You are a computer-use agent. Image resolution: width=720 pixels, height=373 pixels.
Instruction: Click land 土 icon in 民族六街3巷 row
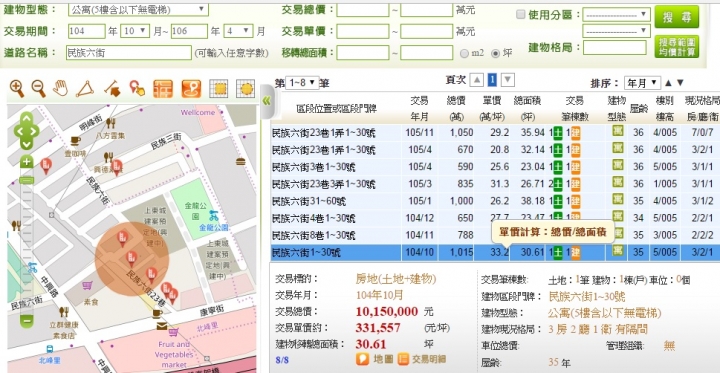[x=557, y=167]
